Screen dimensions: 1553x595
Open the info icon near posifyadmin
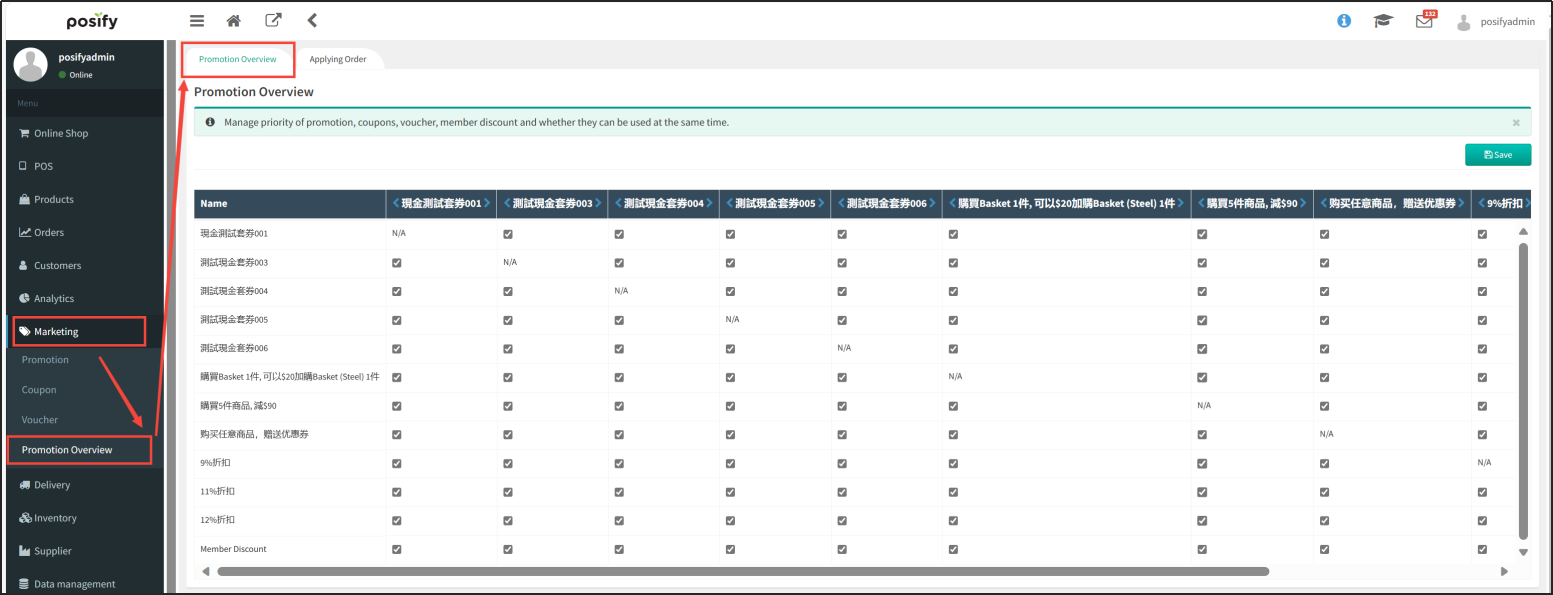(x=1343, y=19)
